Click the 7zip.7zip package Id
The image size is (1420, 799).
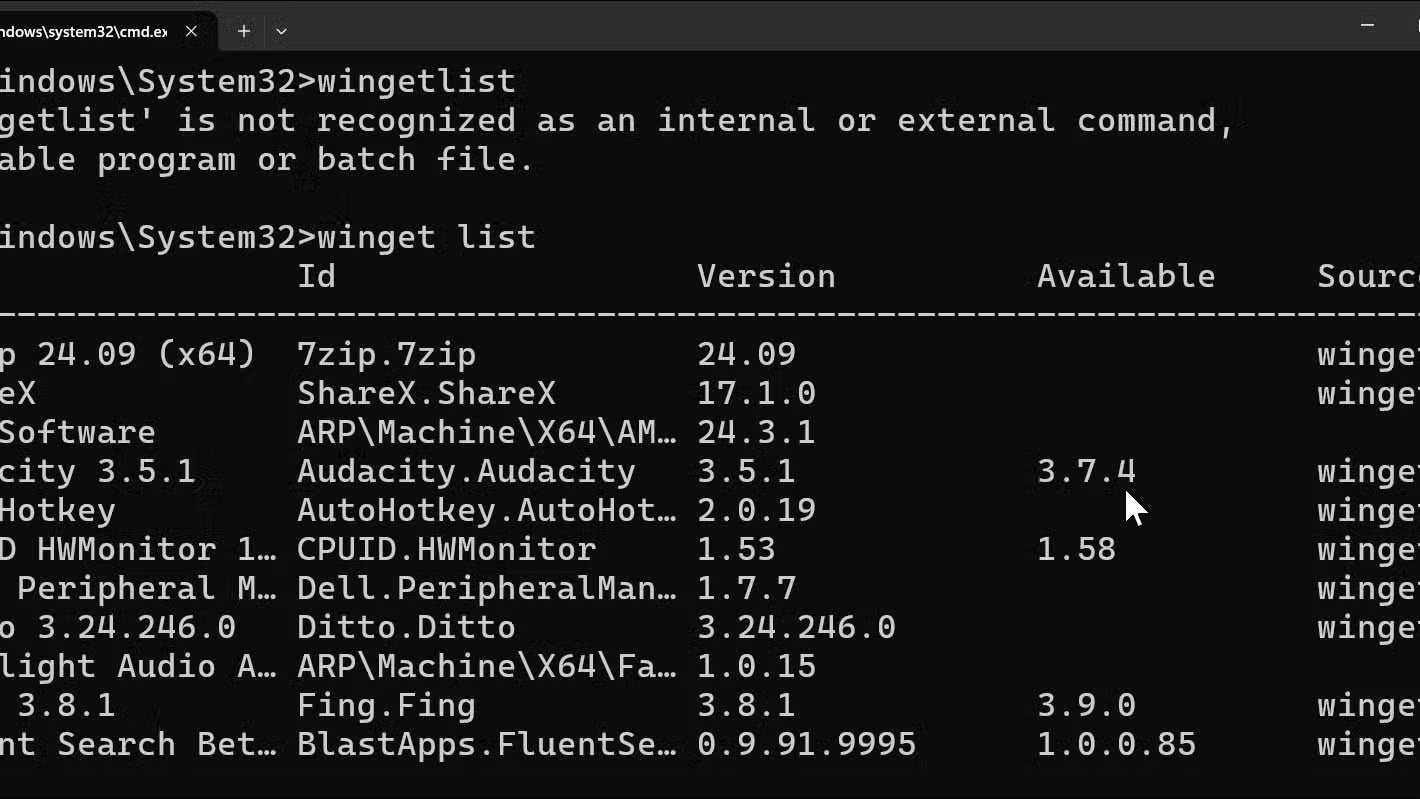click(x=386, y=354)
